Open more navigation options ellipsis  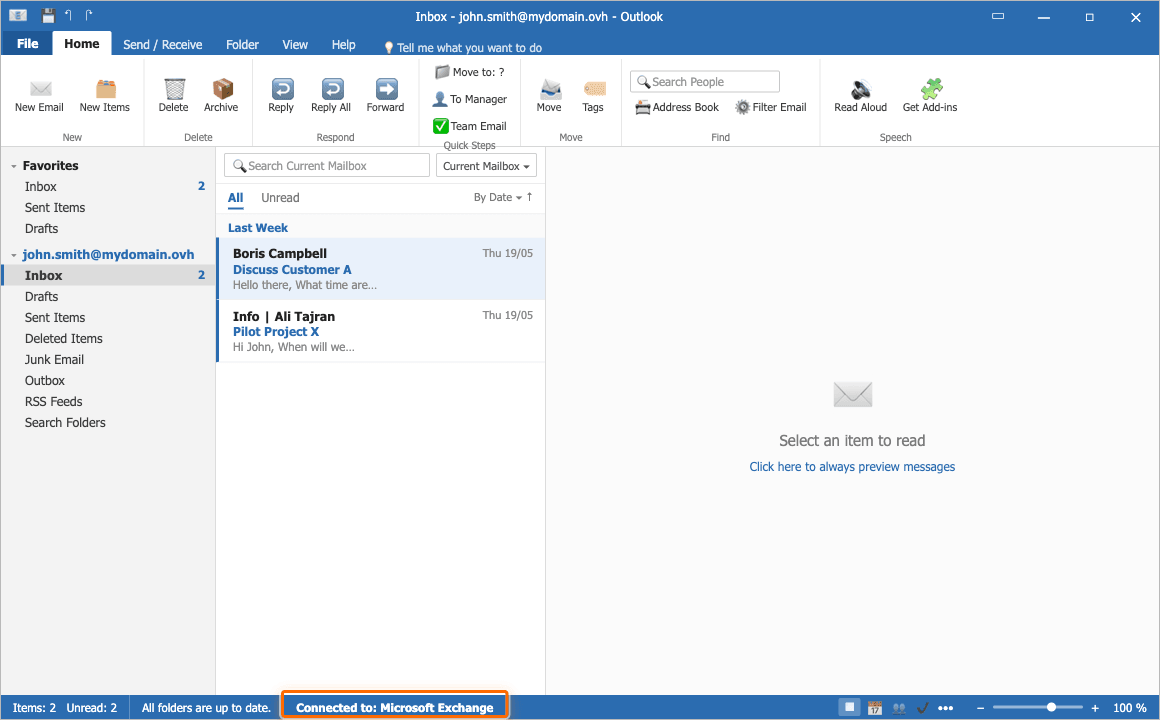click(x=945, y=708)
